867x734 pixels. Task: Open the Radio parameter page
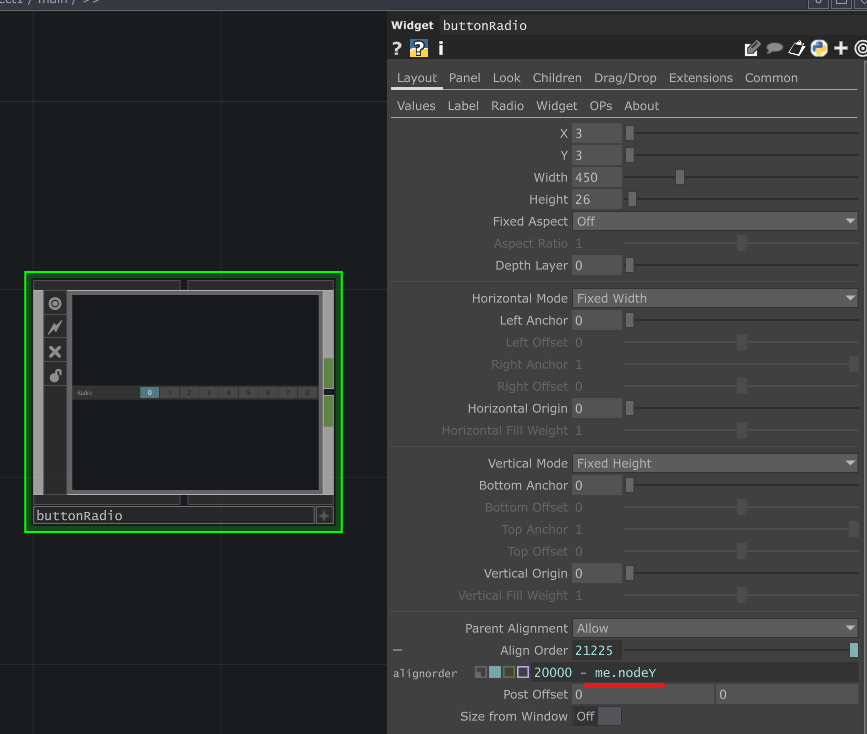(x=507, y=105)
